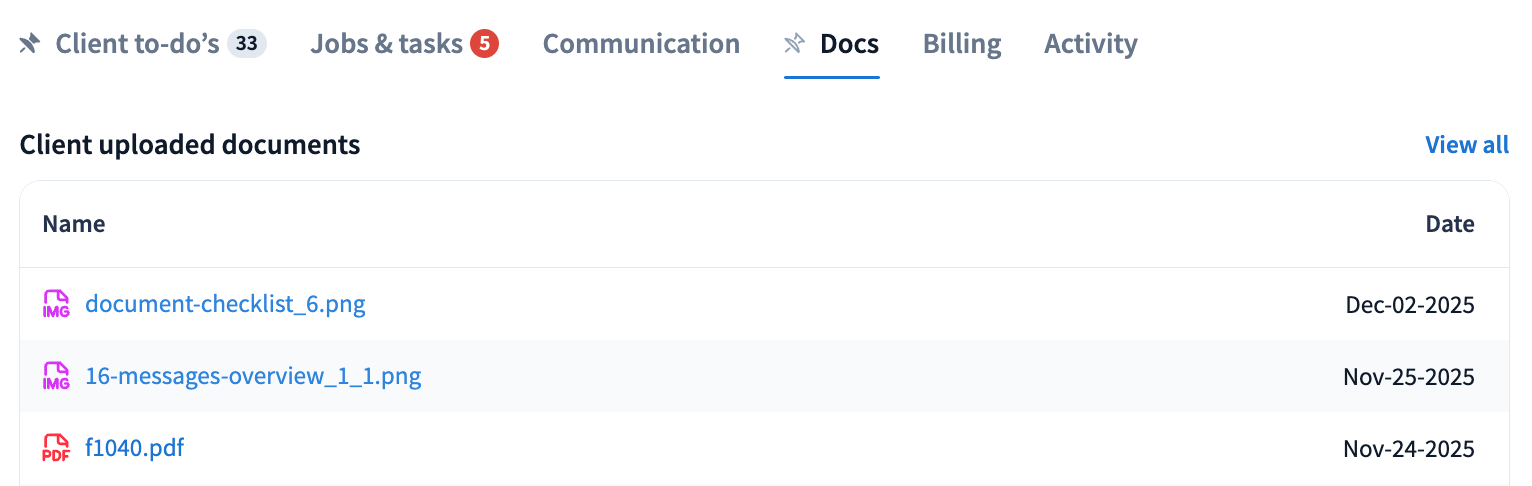The image size is (1532, 486).
Task: Open the Jobs & tasks tab
Action: pos(386,44)
